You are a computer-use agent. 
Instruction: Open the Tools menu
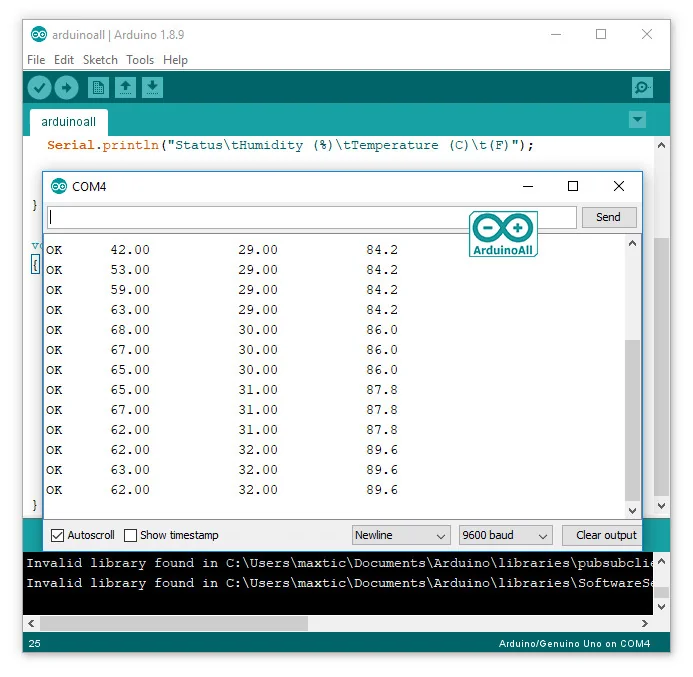click(x=140, y=60)
